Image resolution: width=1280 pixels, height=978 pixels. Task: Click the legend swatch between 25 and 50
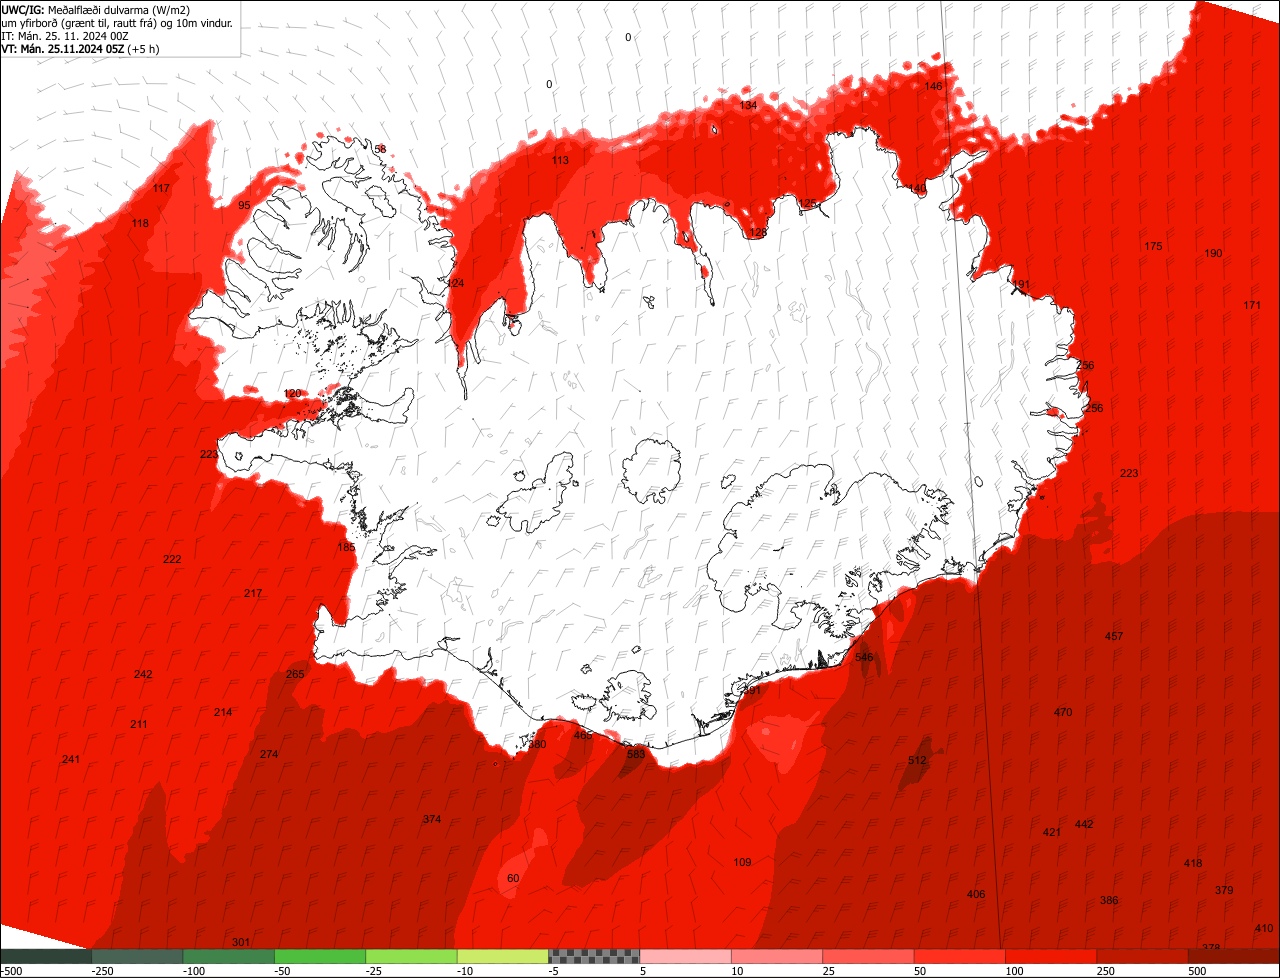click(868, 956)
